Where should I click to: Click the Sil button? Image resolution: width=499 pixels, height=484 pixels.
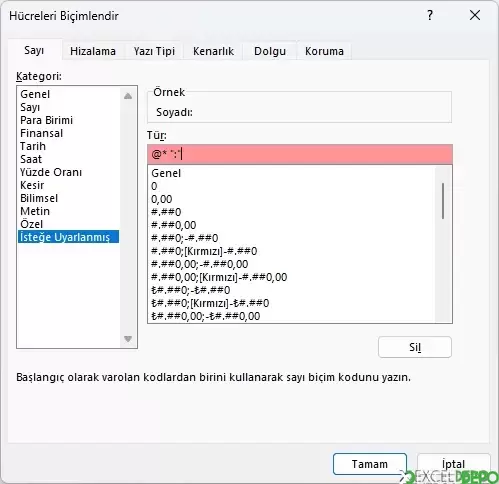(x=415, y=347)
